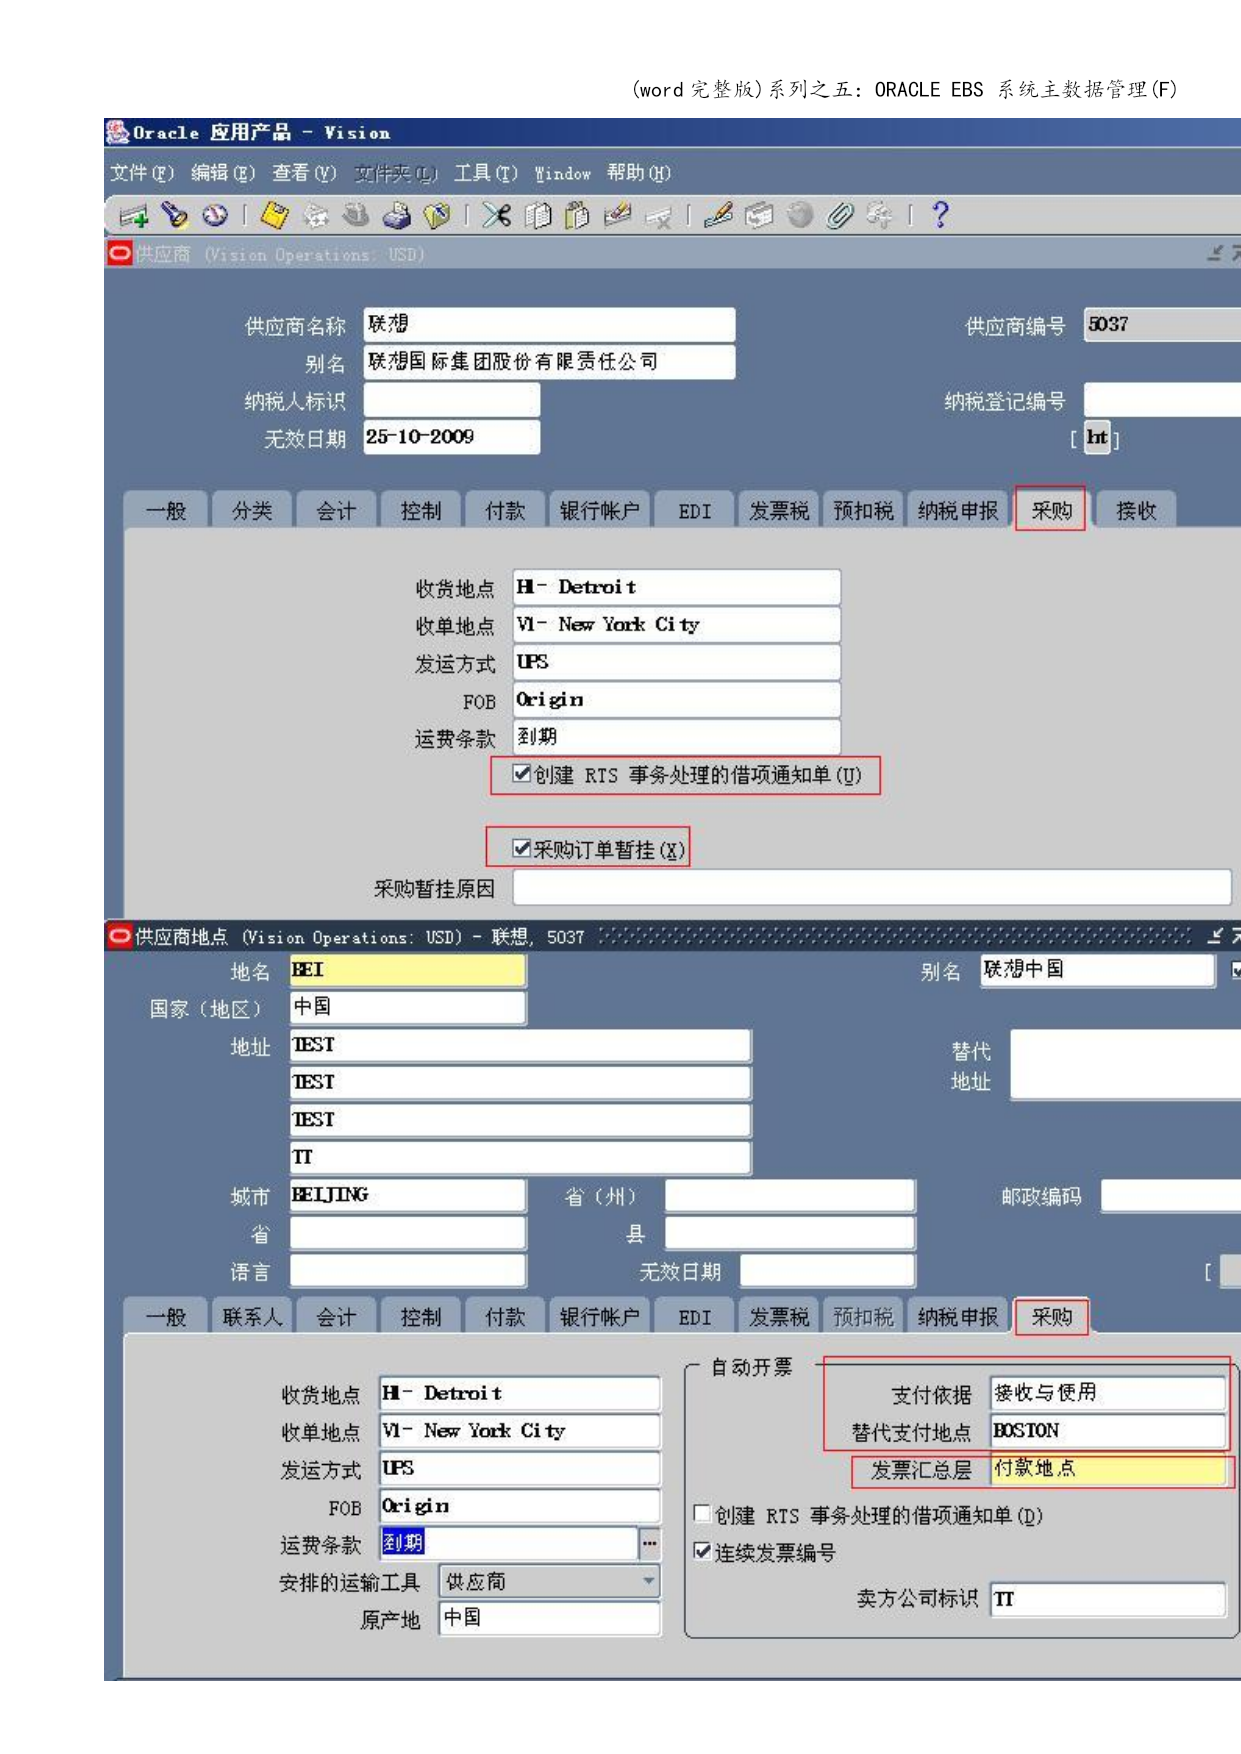This screenshot has height=1754, width=1241.
Task: Open the 工具(T) menu
Action: click(486, 173)
